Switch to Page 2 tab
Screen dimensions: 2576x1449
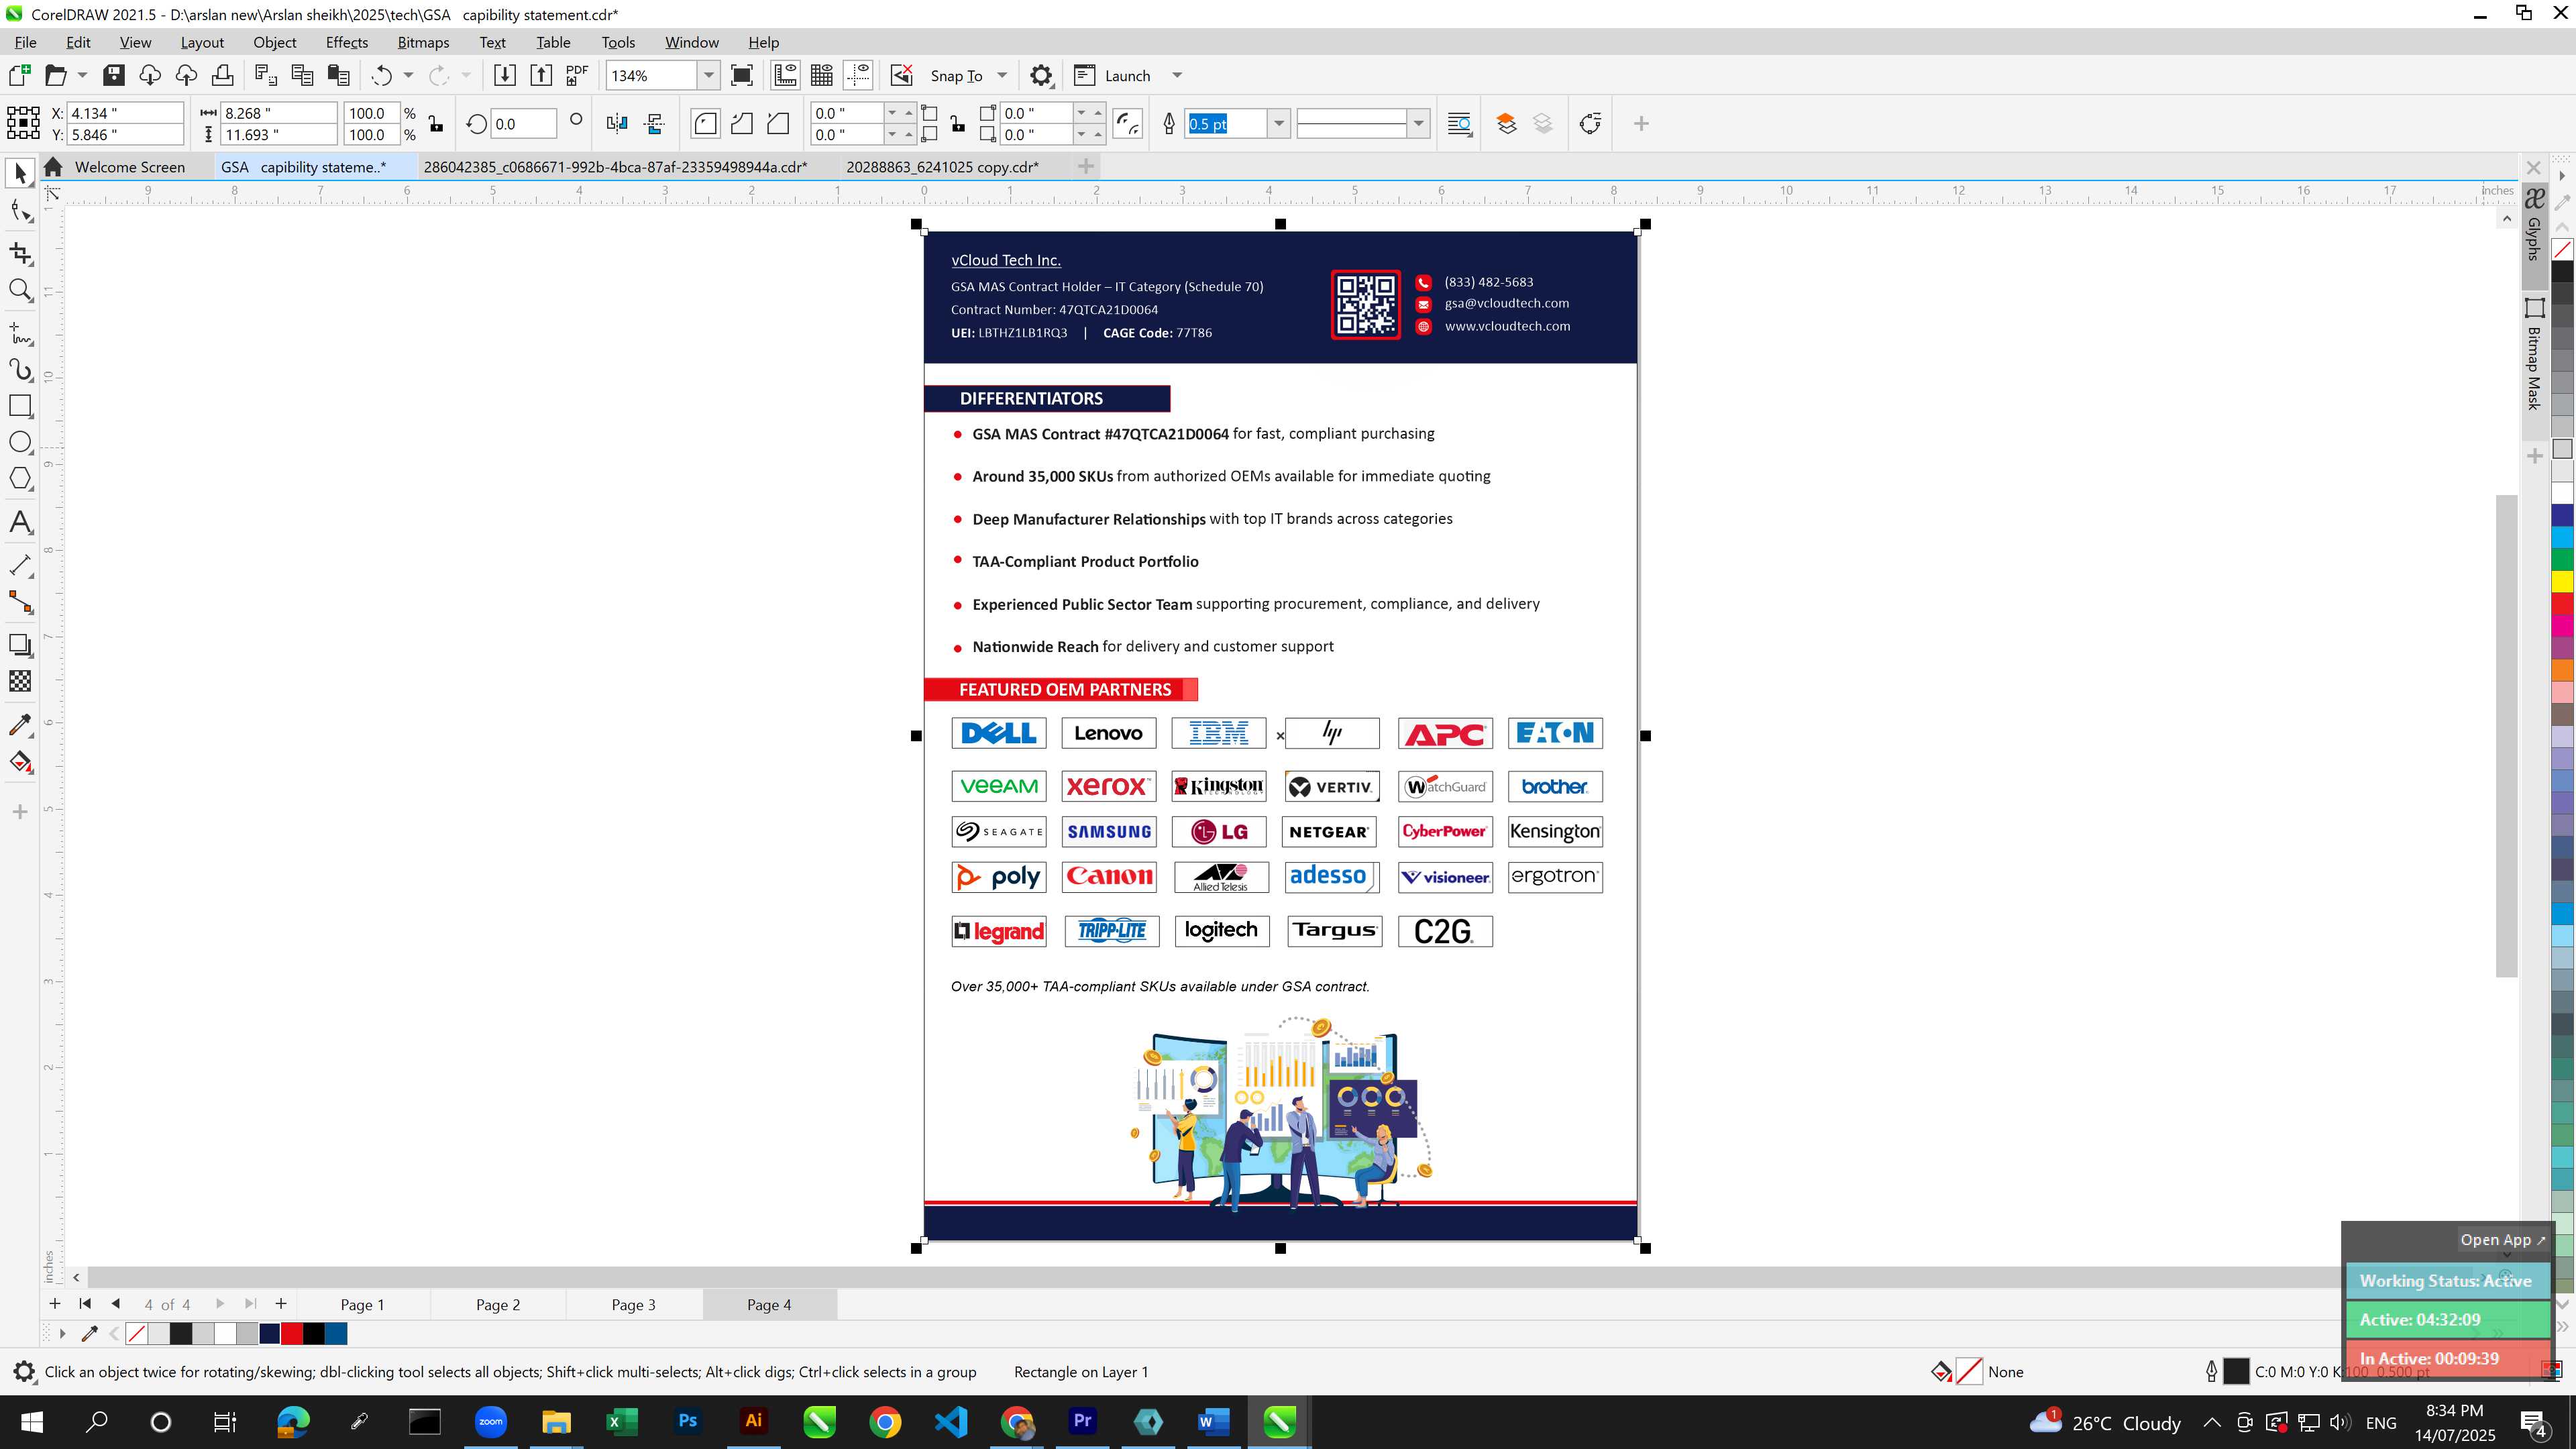pos(497,1305)
